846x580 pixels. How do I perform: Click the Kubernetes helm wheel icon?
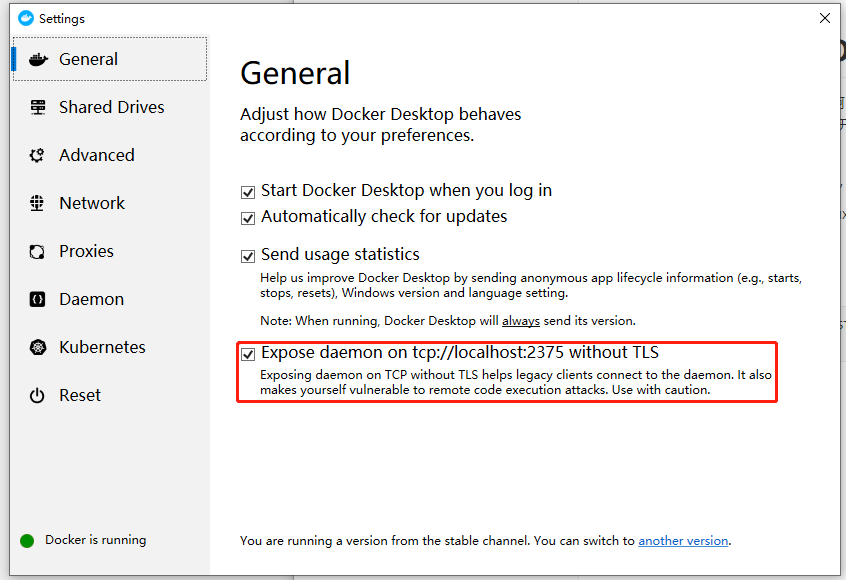click(38, 347)
